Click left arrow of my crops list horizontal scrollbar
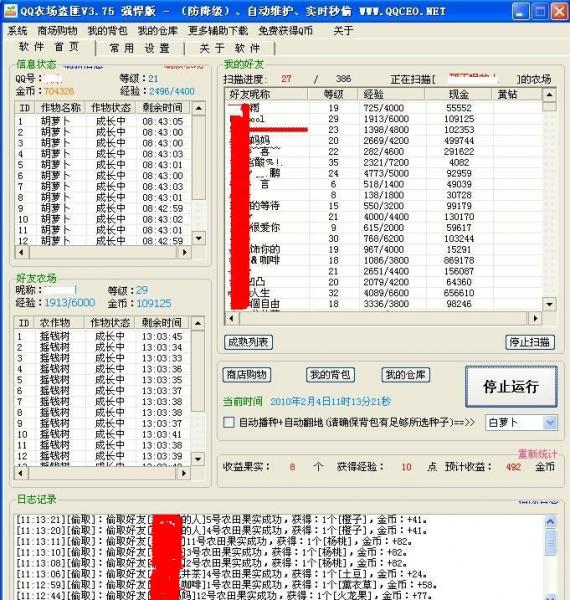 [21, 253]
